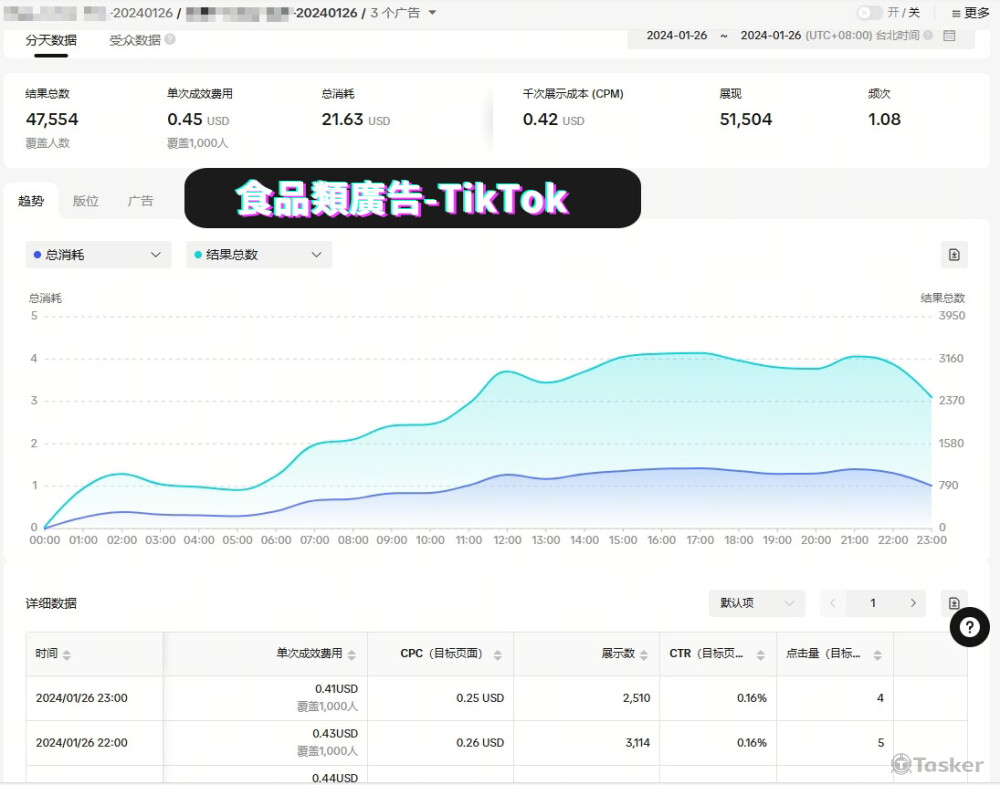1000x785 pixels.
Task: Select the 广告 tab
Action: [140, 201]
